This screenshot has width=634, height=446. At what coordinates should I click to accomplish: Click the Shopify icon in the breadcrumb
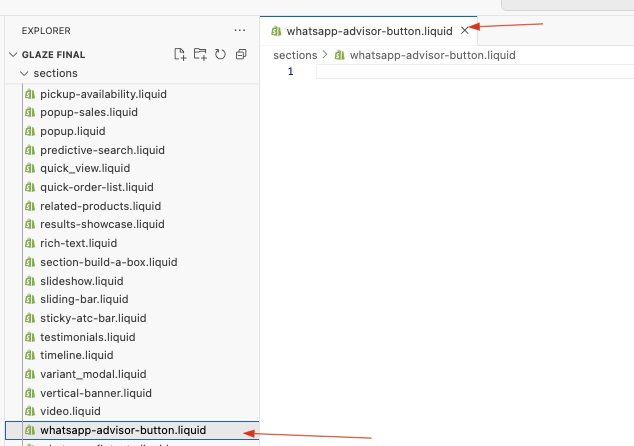(x=340, y=55)
